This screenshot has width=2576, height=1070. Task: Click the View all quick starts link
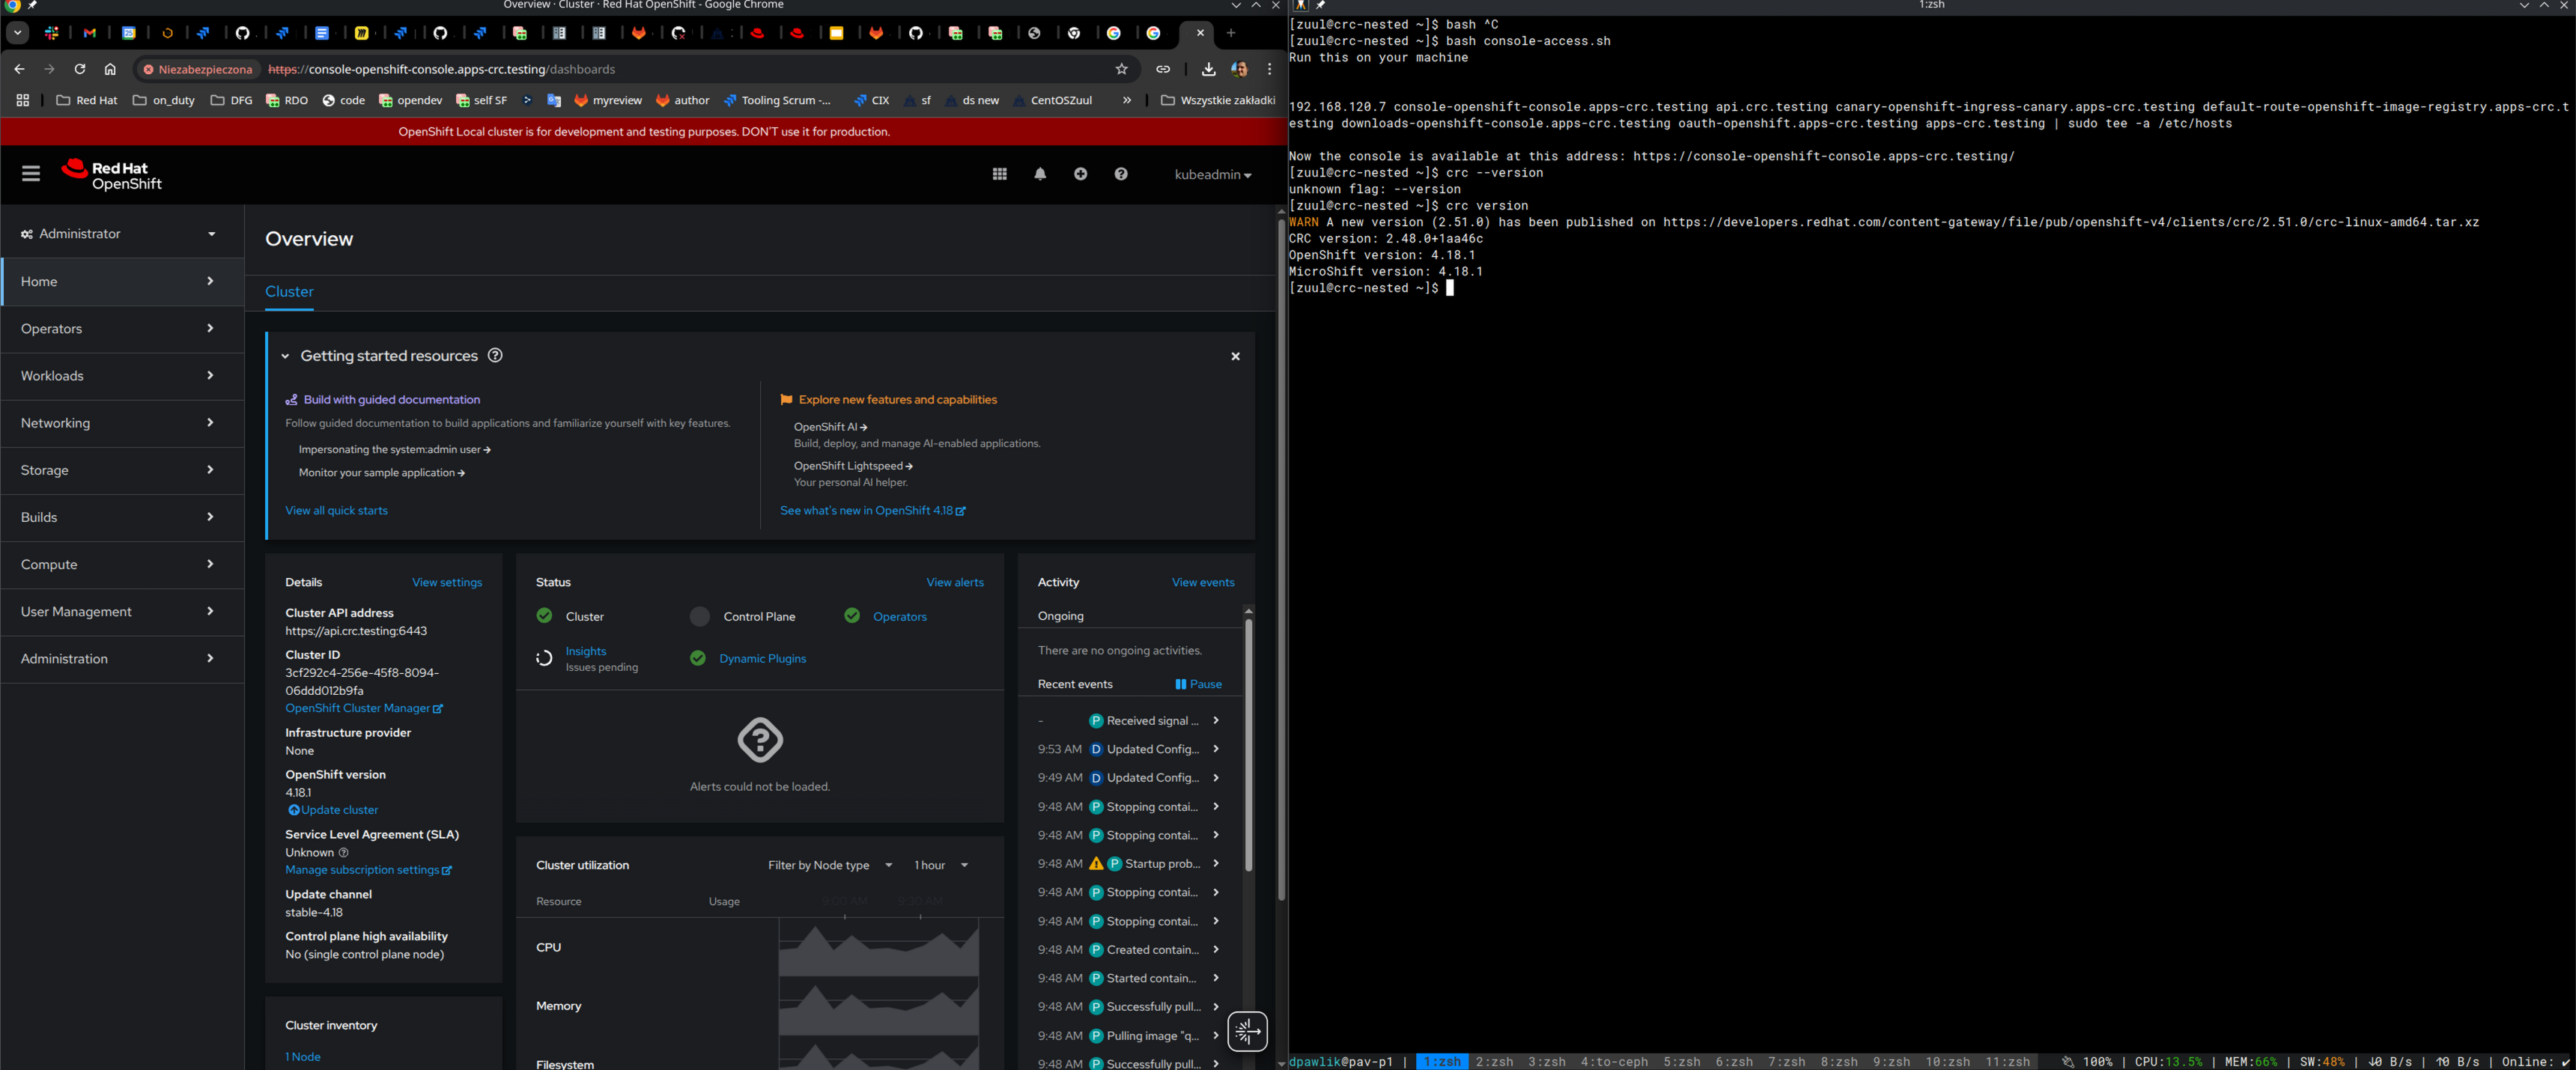point(336,510)
